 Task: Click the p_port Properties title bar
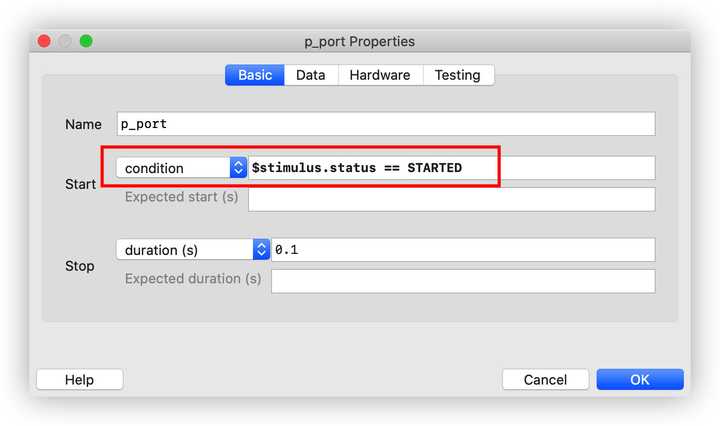coord(359,41)
